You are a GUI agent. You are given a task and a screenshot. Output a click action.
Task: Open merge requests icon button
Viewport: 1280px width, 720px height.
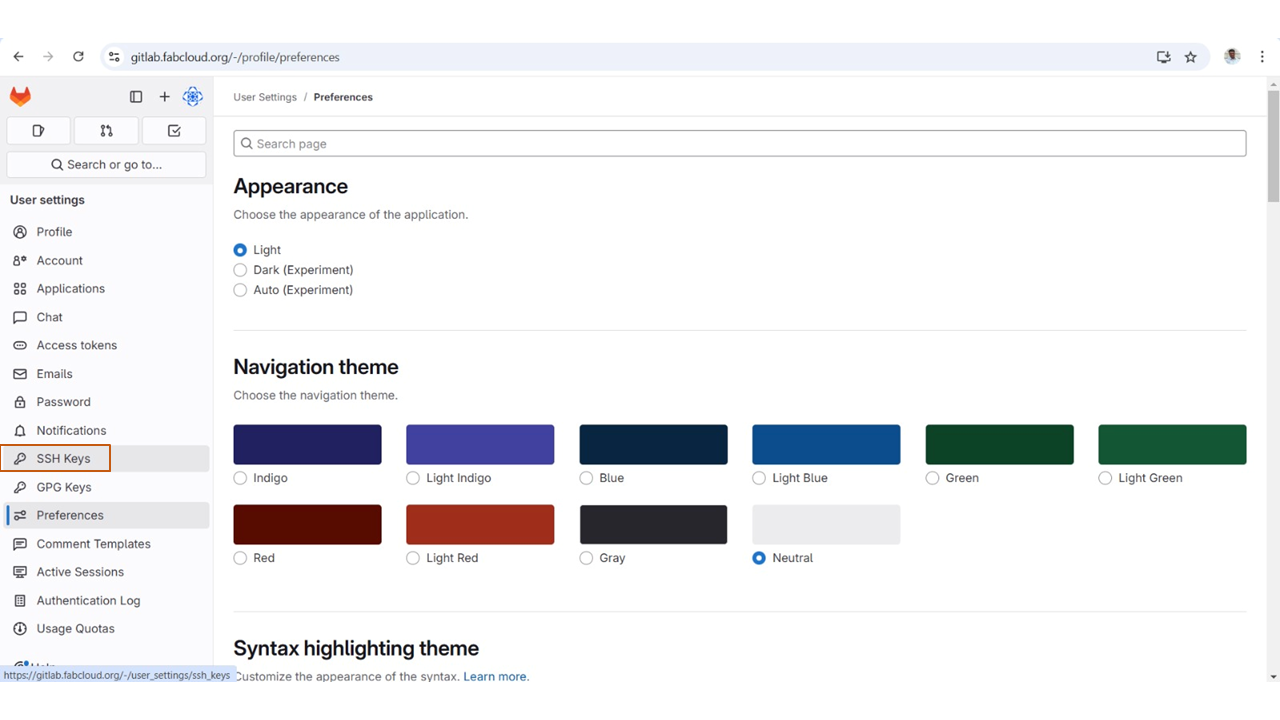click(106, 131)
